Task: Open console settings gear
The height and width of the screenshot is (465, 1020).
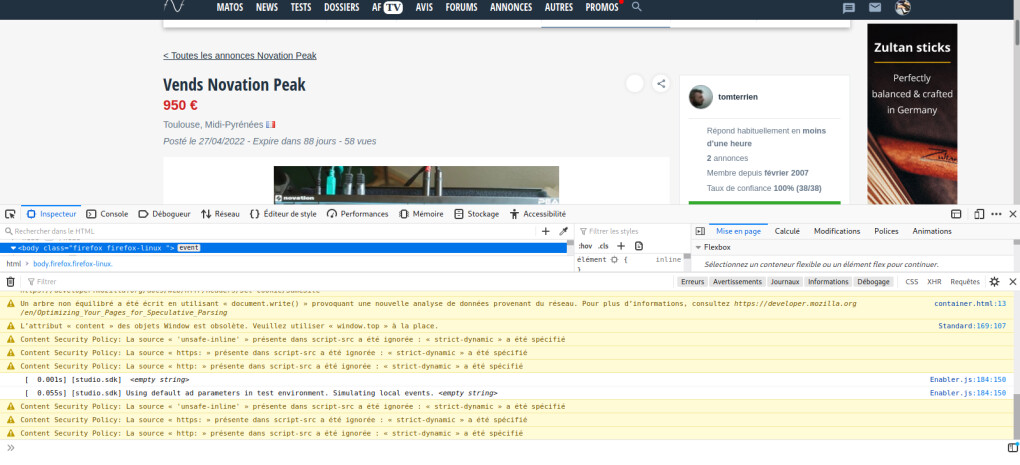Action: 994,282
